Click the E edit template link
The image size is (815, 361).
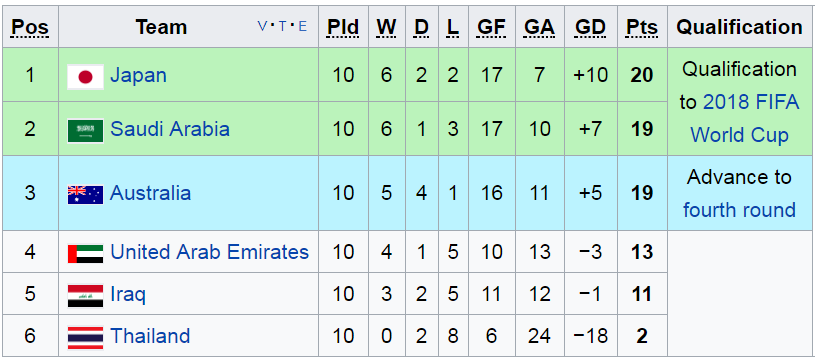point(302,26)
